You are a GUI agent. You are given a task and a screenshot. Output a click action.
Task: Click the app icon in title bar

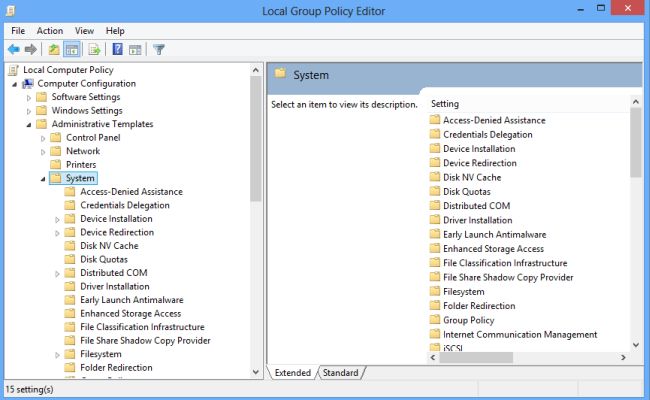click(10, 11)
